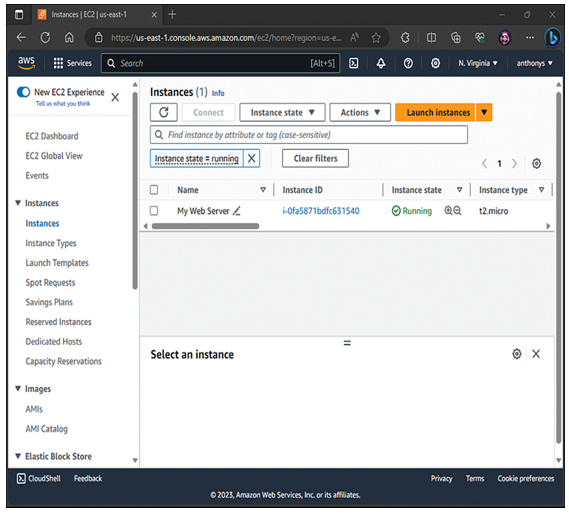Open a new browser tab
The width and height of the screenshot is (569, 514).
[172, 15]
